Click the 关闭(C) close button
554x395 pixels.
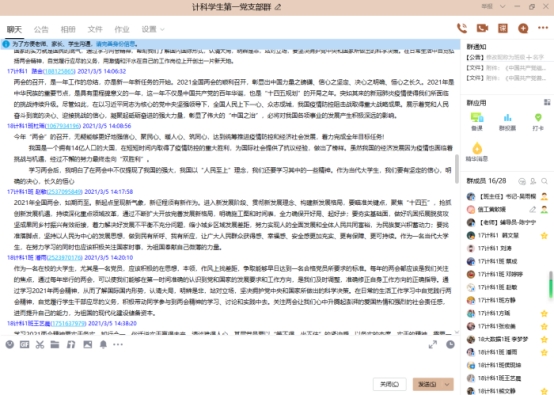coord(389,384)
